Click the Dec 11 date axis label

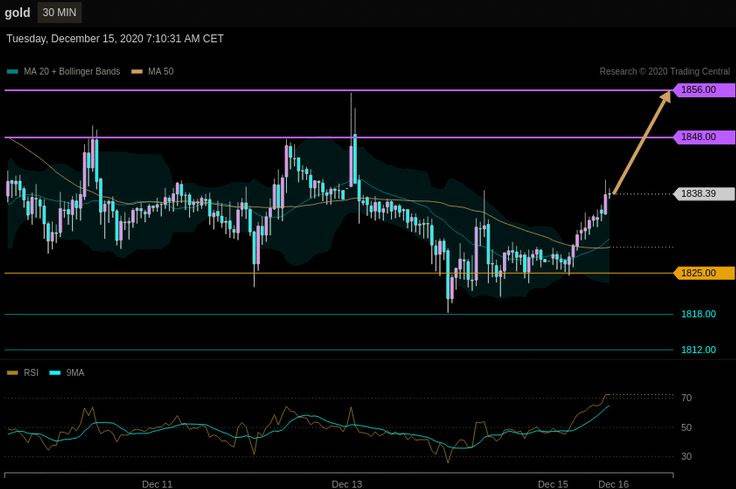point(157,484)
